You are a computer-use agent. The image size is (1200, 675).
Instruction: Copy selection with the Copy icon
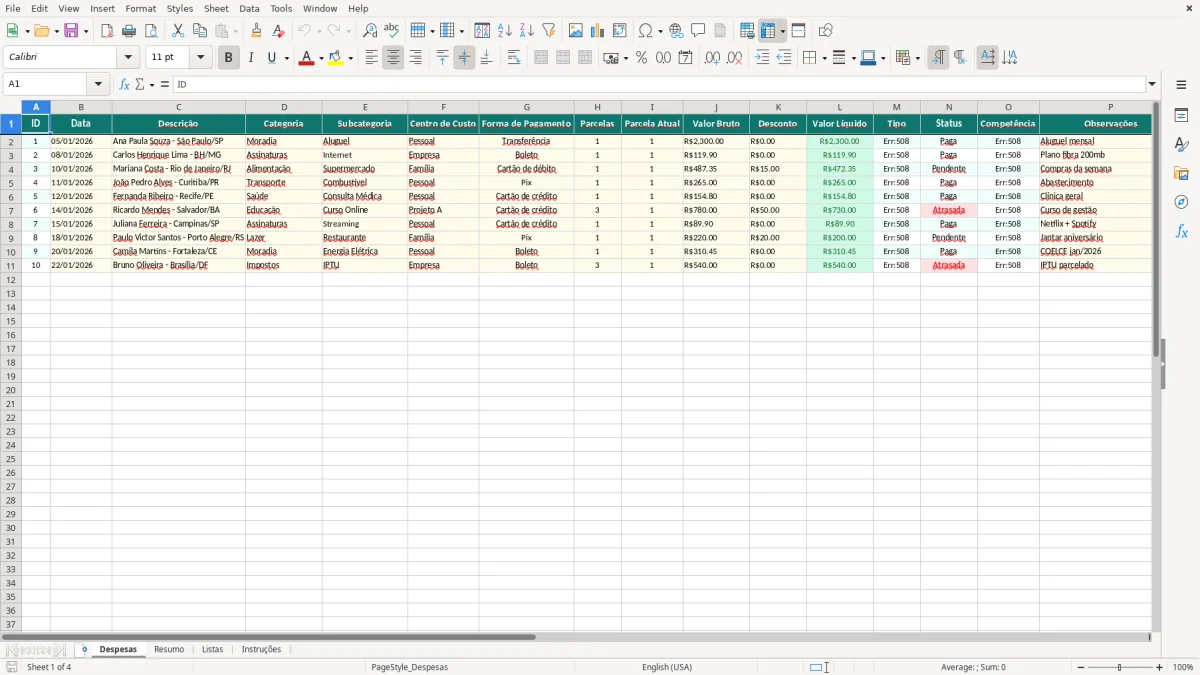tap(200, 31)
